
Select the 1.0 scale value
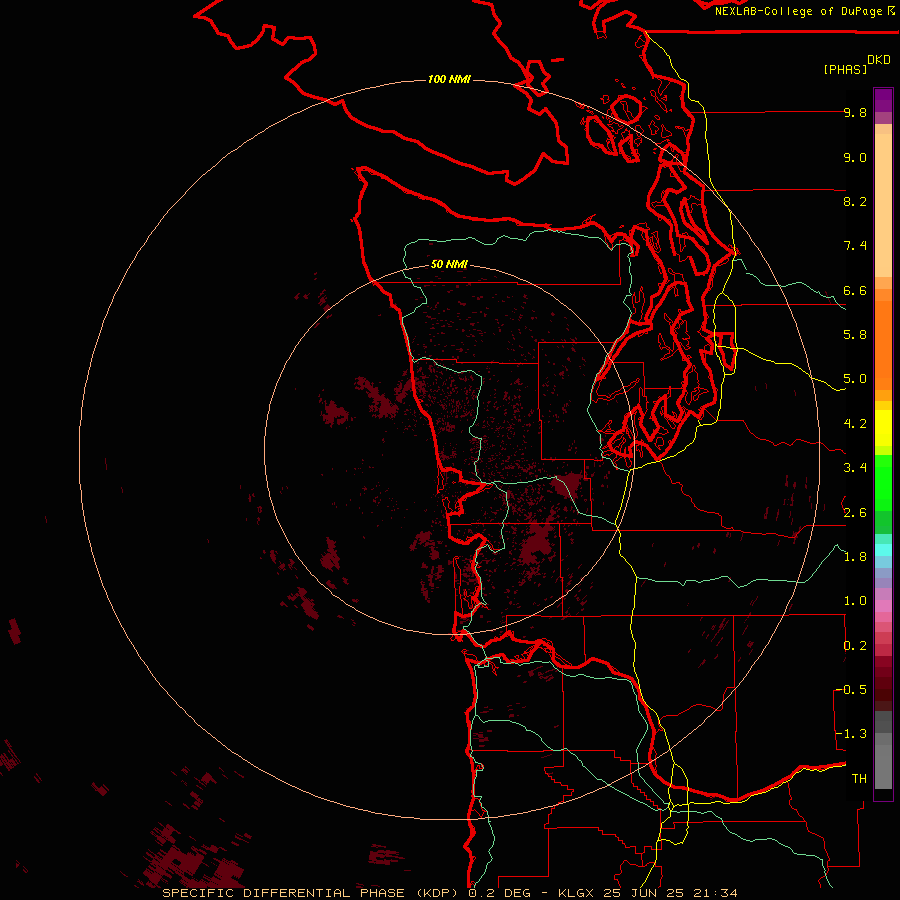click(855, 601)
